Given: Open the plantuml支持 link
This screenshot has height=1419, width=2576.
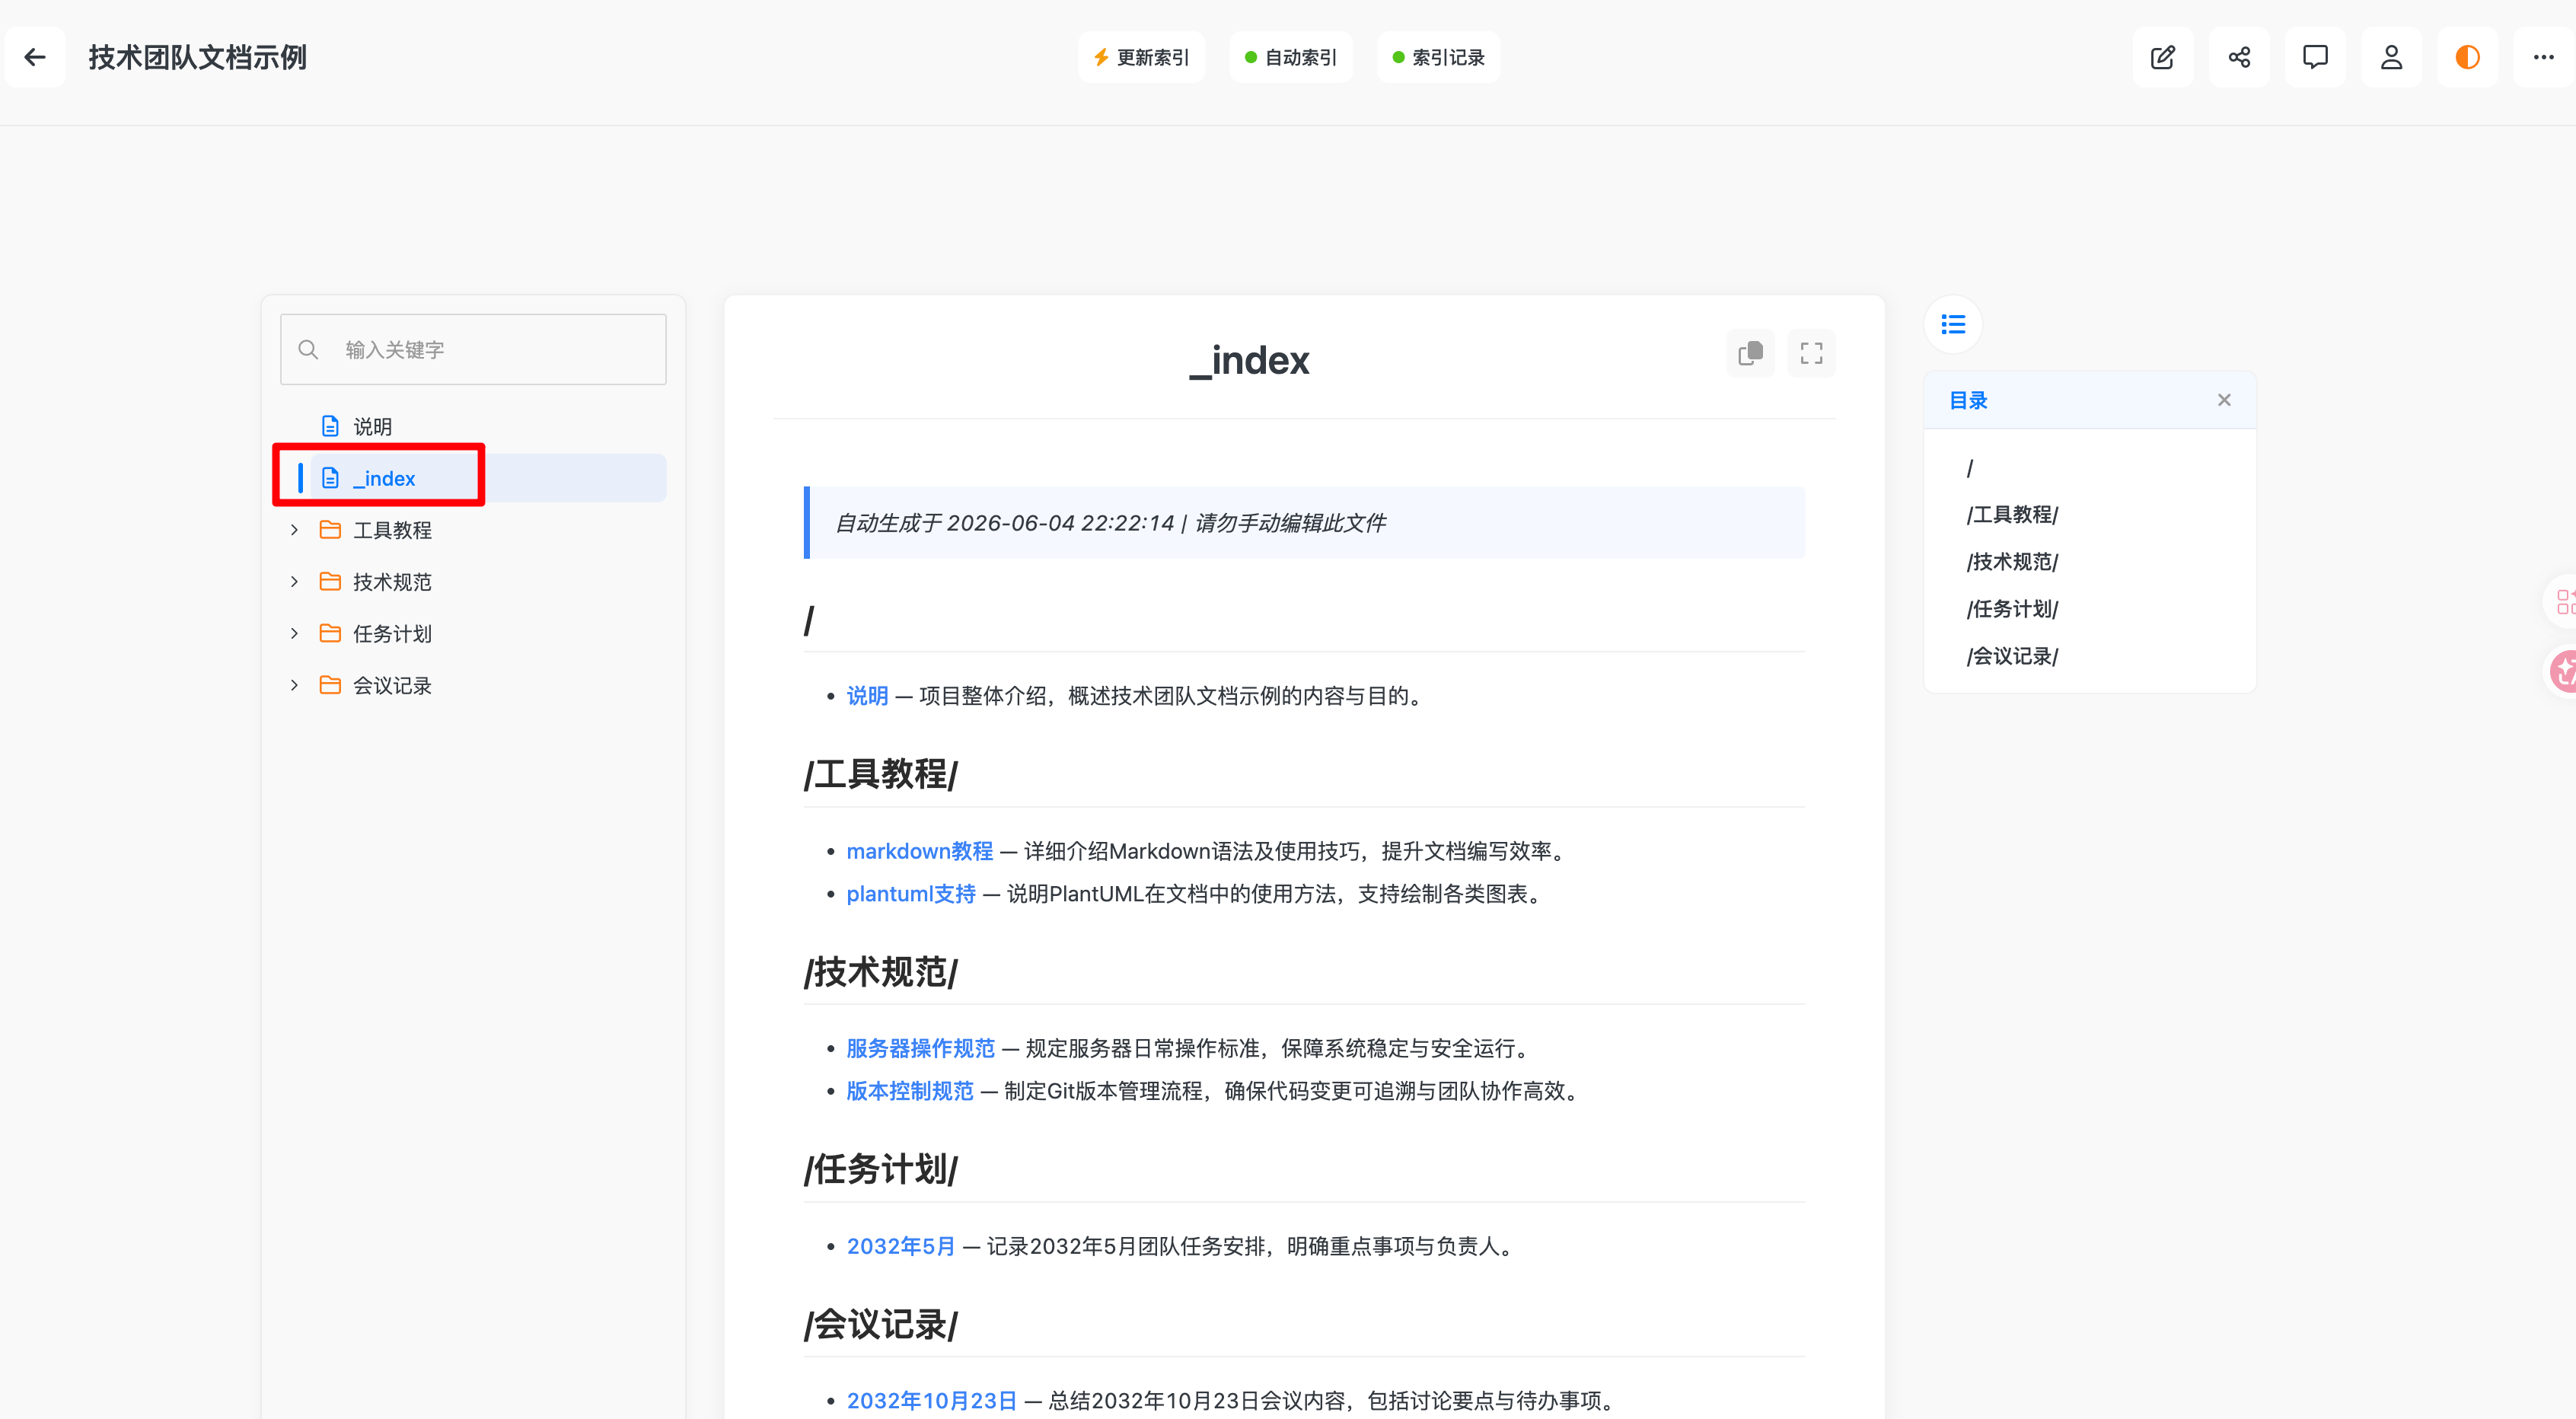Looking at the screenshot, I should pos(911,894).
